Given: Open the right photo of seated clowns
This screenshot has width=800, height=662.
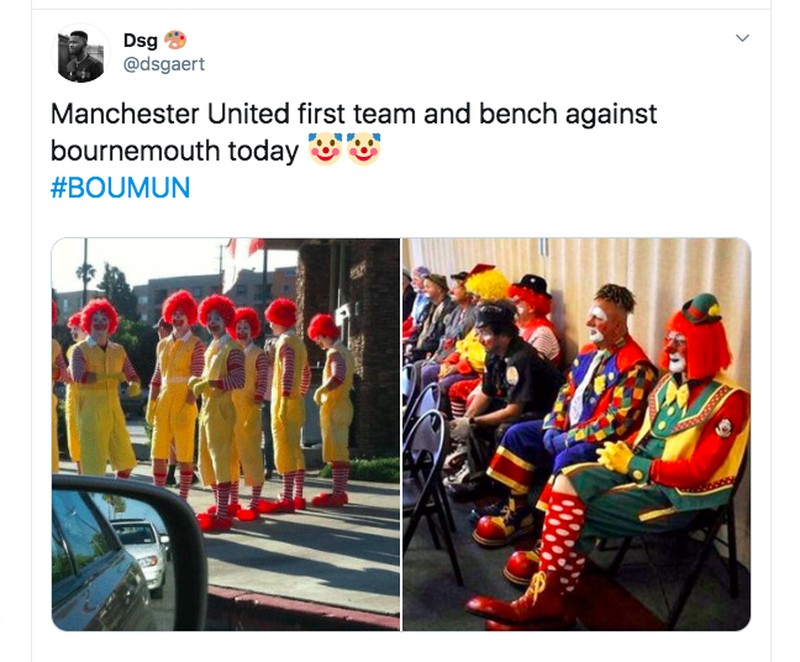Looking at the screenshot, I should [577, 434].
